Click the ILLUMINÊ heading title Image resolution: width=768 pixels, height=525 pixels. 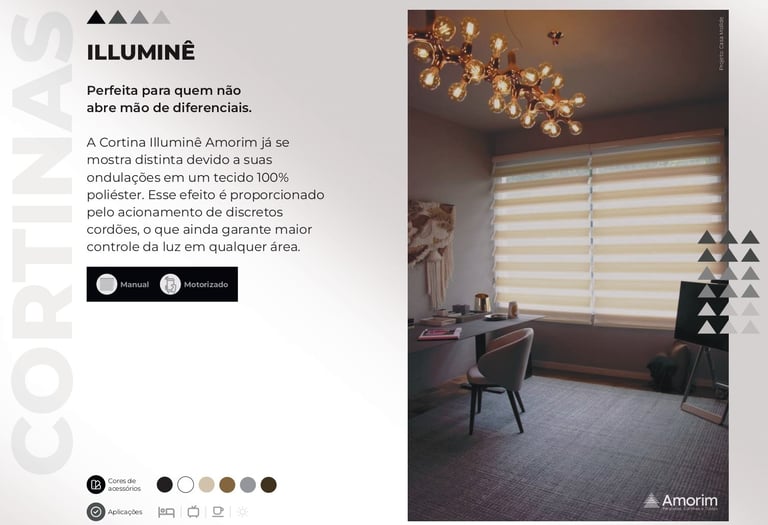141,52
